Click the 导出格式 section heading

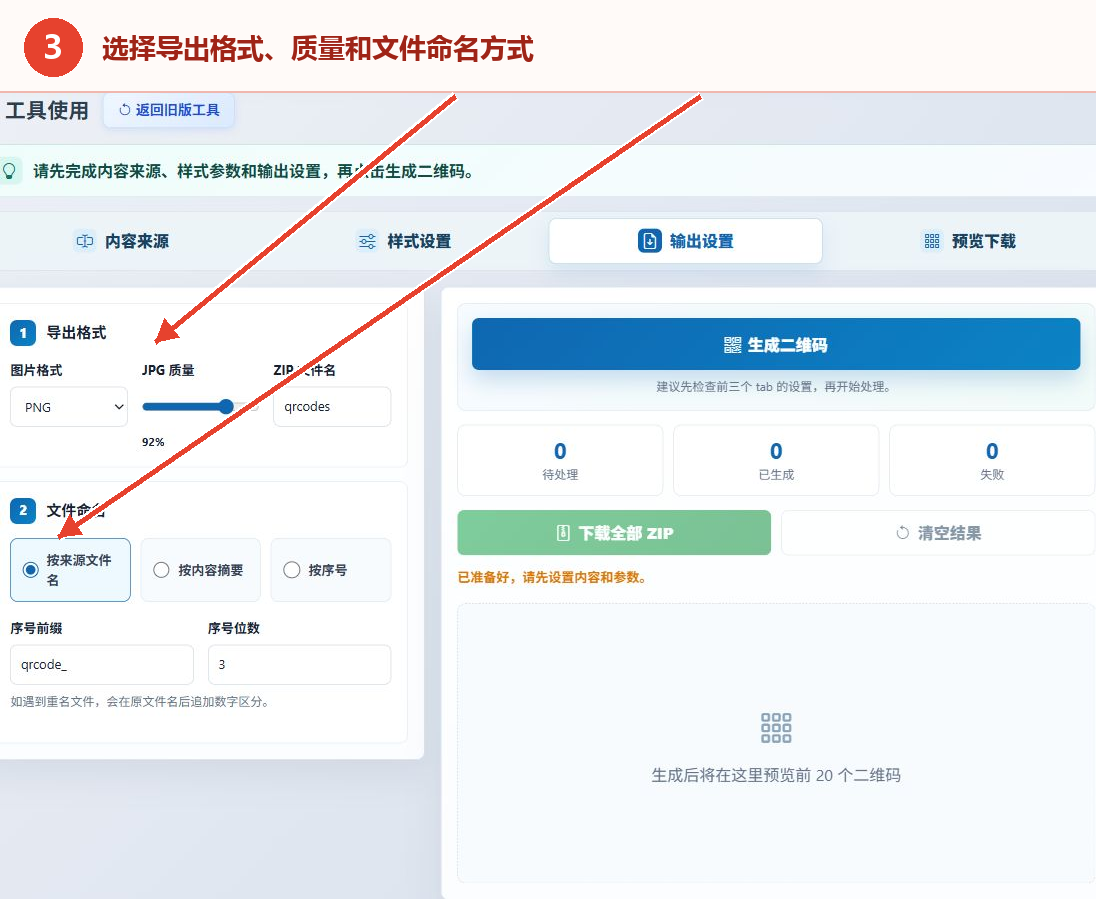(76, 333)
